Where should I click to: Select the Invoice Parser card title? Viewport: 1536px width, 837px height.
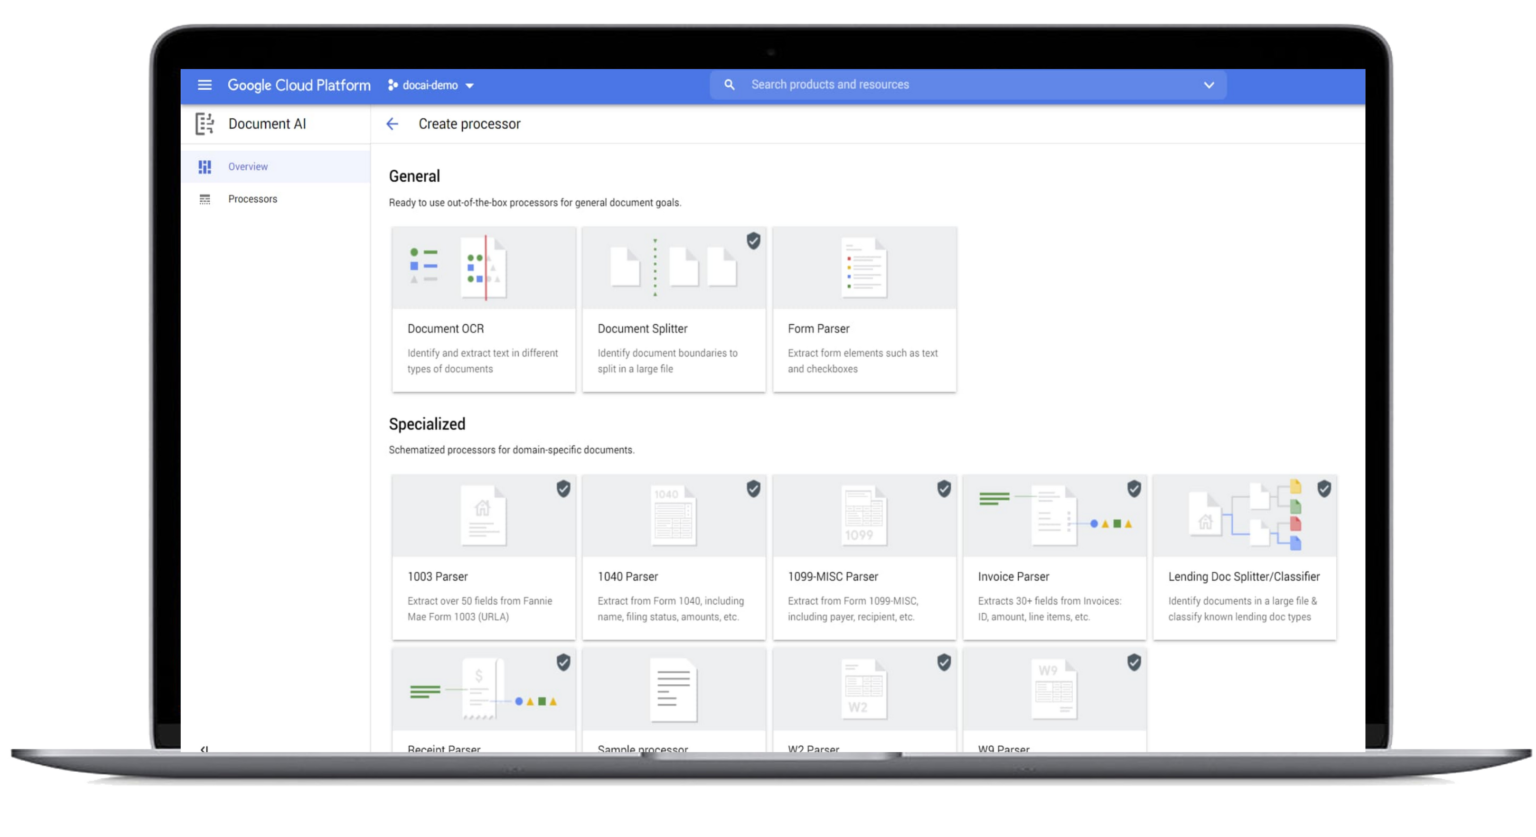[x=1014, y=577]
